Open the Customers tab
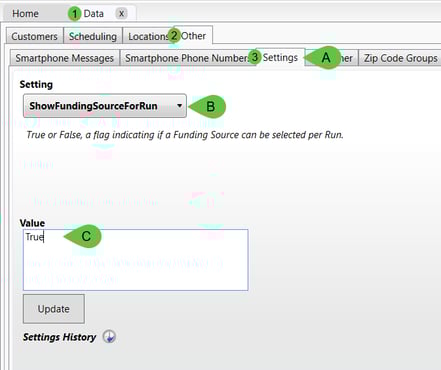The image size is (441, 370). point(34,36)
